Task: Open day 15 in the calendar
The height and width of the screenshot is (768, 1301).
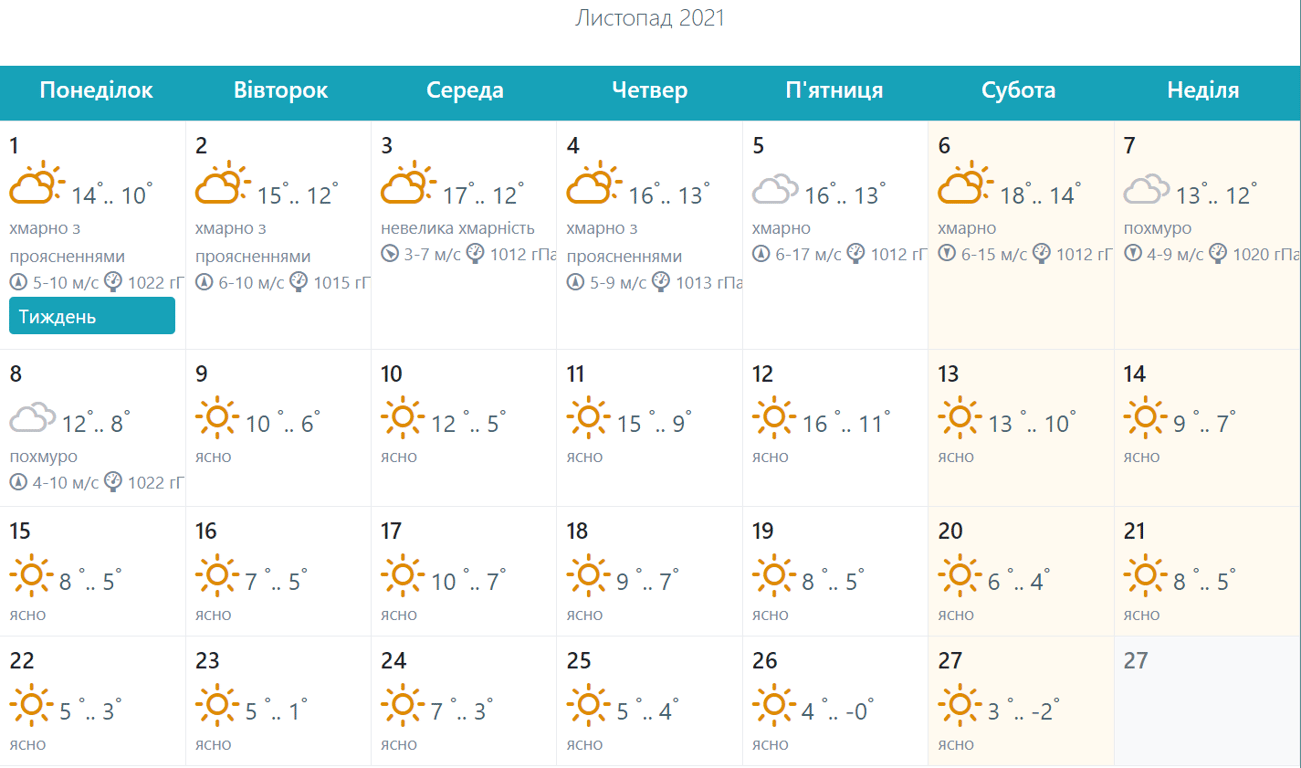Action: (92, 570)
